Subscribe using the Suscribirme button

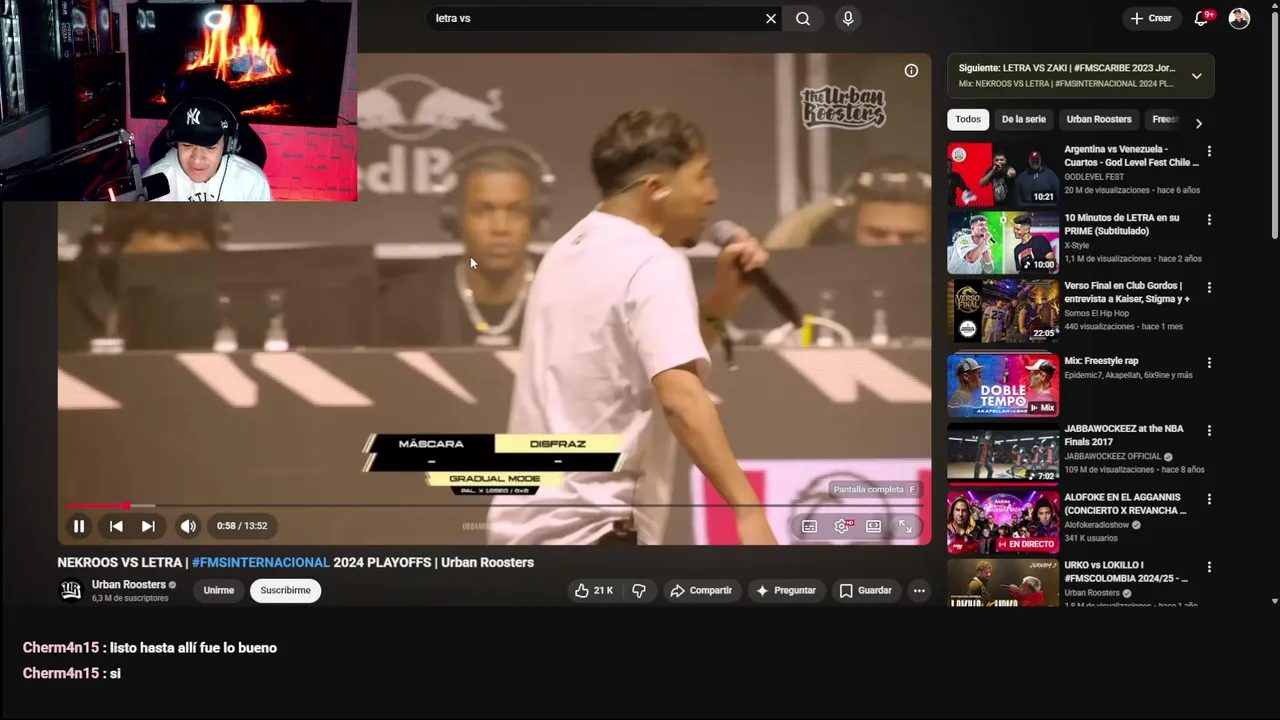click(285, 591)
